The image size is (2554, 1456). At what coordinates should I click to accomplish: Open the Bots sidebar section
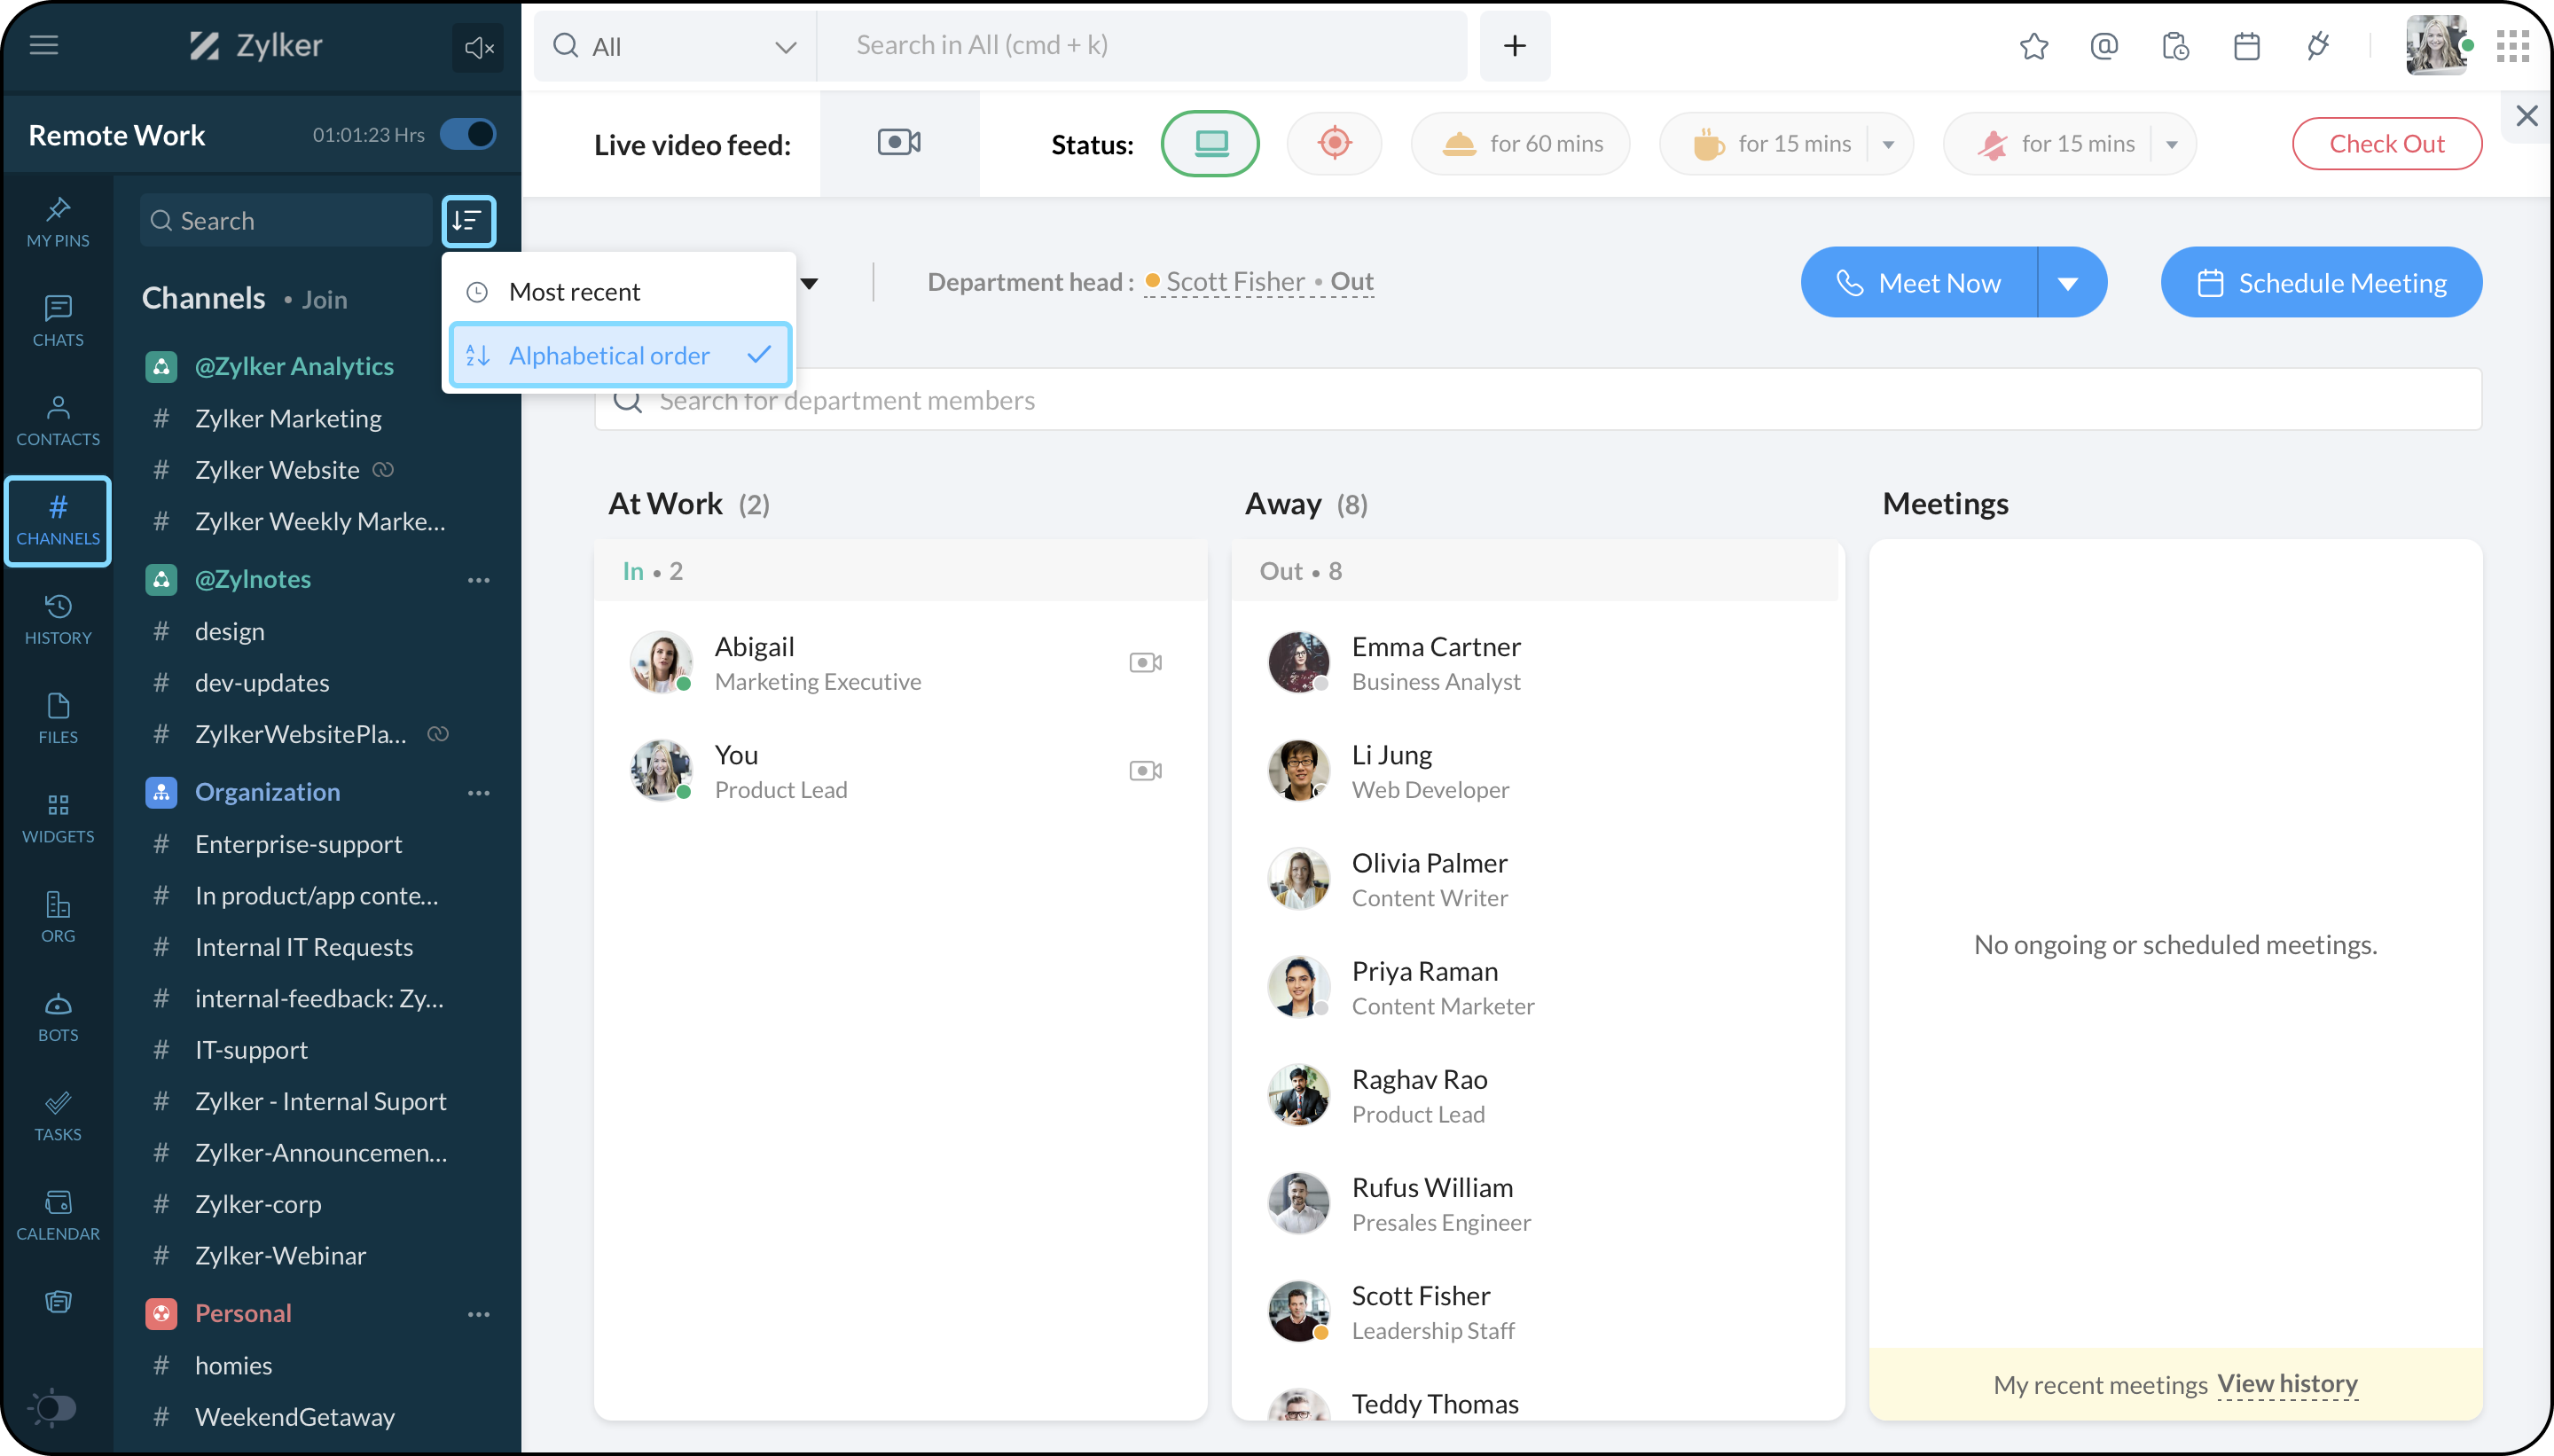click(58, 1016)
